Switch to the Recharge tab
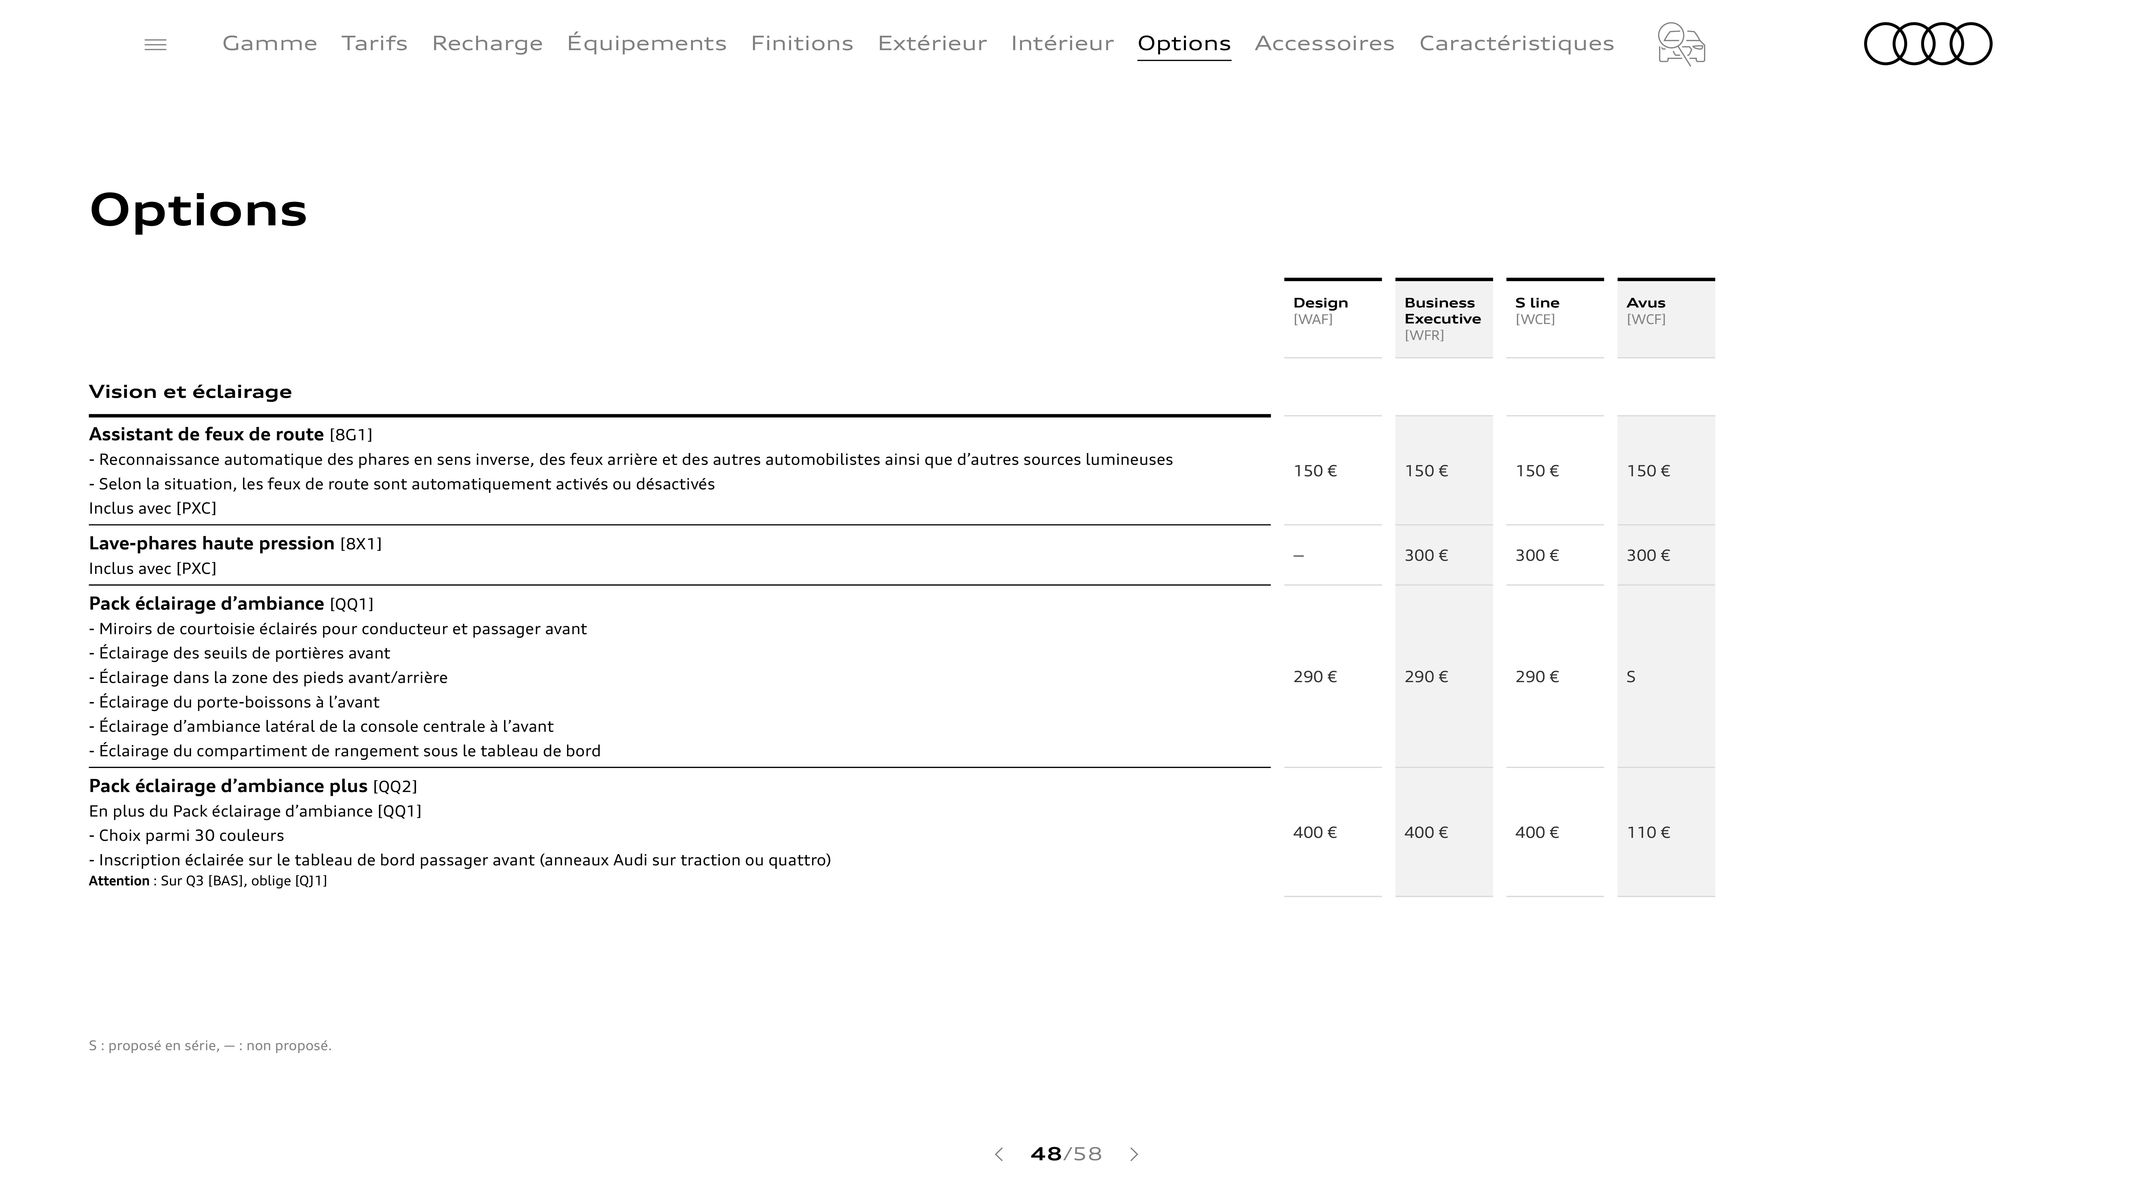 (487, 43)
